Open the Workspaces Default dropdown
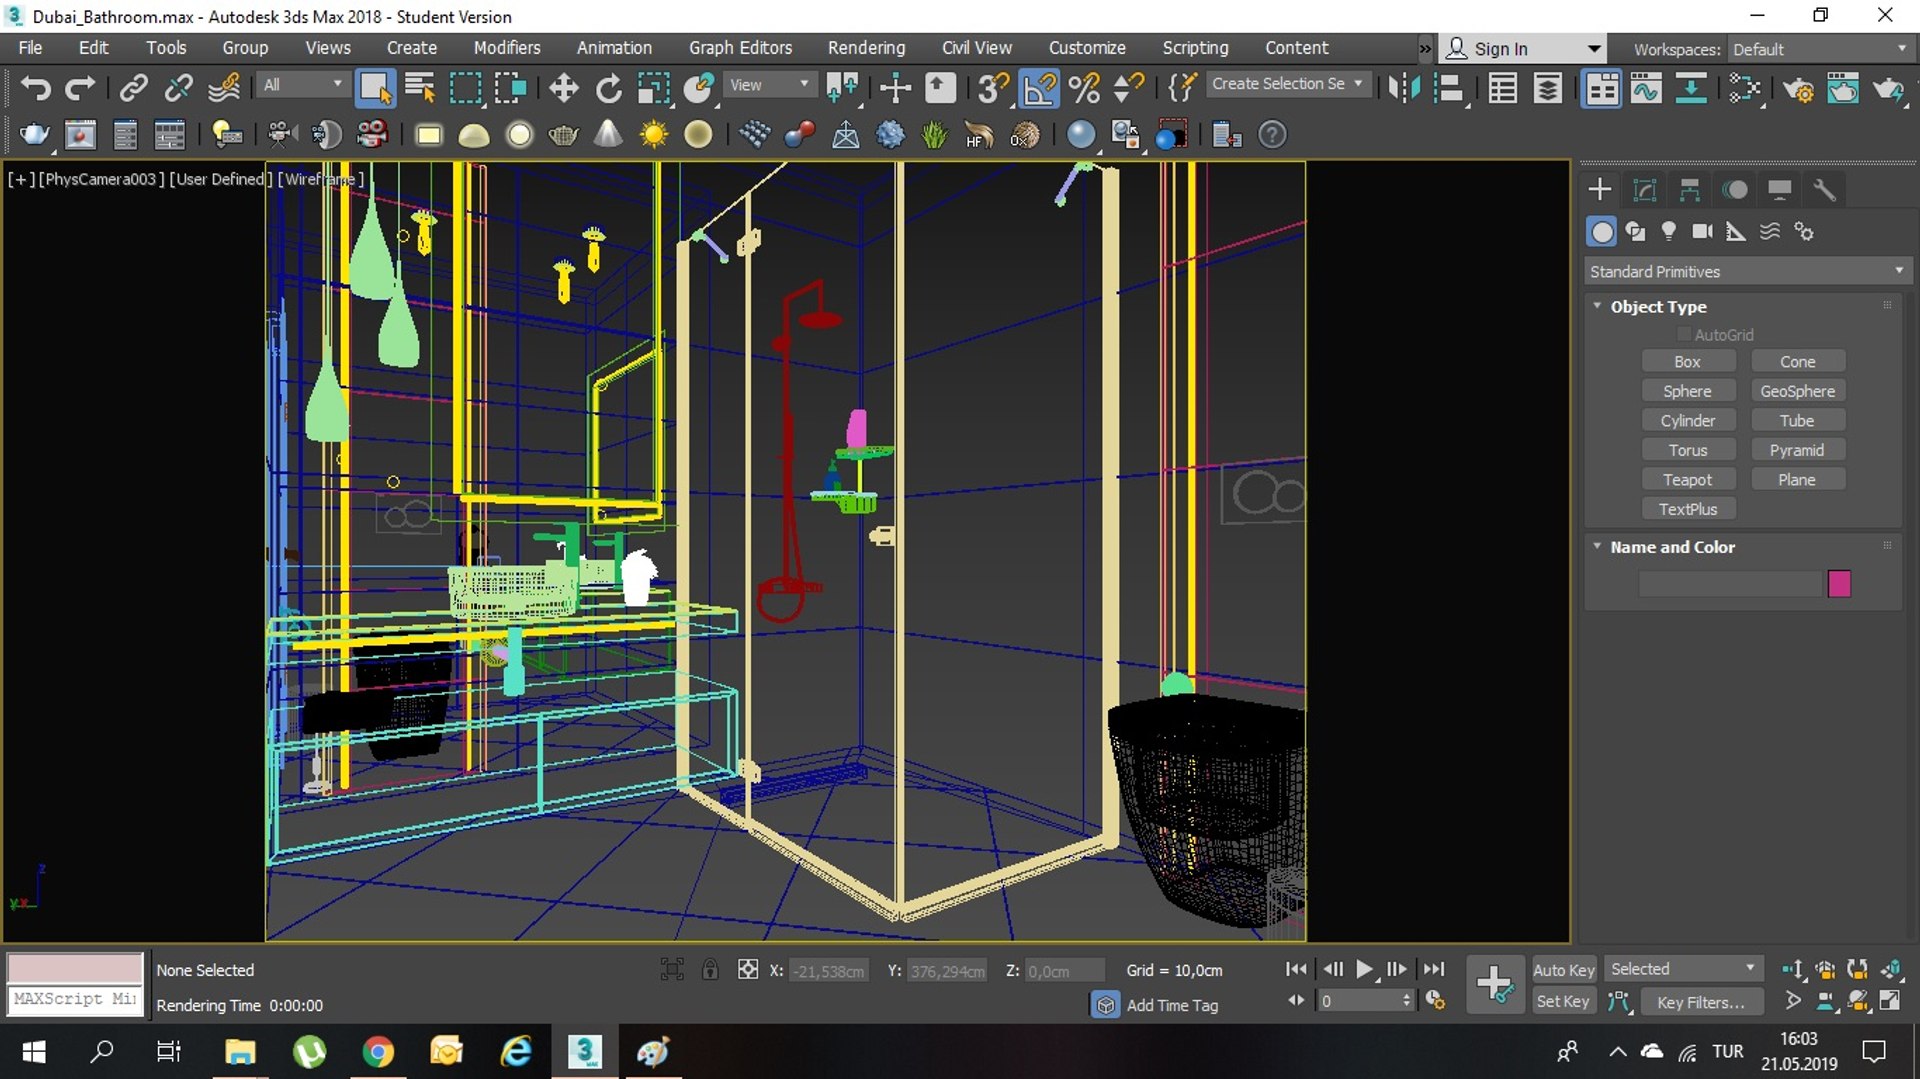This screenshot has width=1920, height=1079. coord(1820,49)
